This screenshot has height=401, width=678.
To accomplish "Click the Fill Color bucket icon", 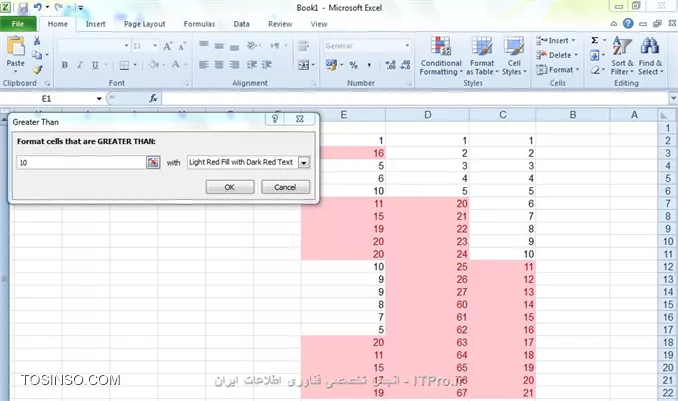I will [154, 65].
